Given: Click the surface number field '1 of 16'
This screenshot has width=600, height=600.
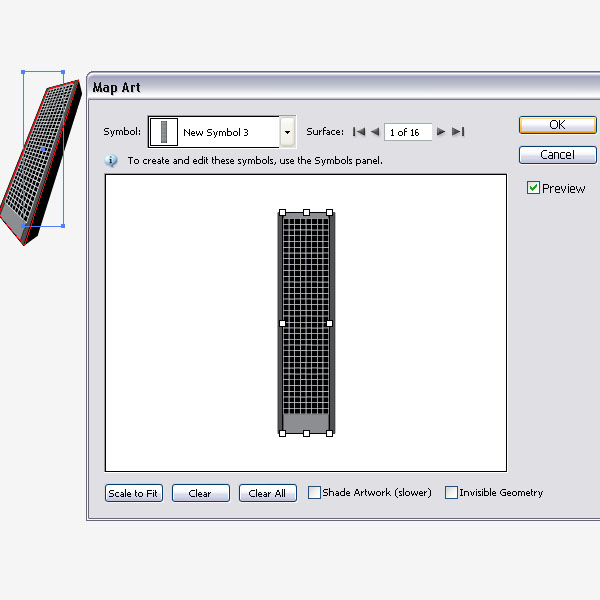Looking at the screenshot, I should coord(408,132).
